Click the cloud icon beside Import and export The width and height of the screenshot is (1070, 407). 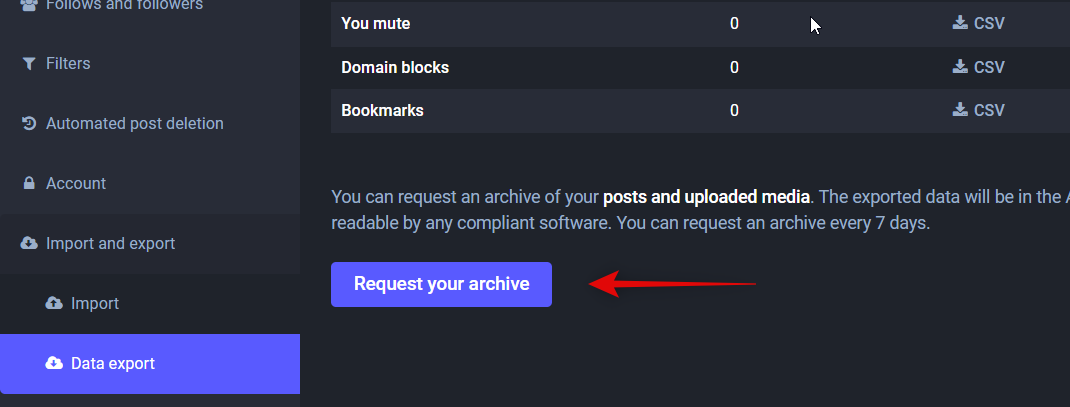coord(28,244)
